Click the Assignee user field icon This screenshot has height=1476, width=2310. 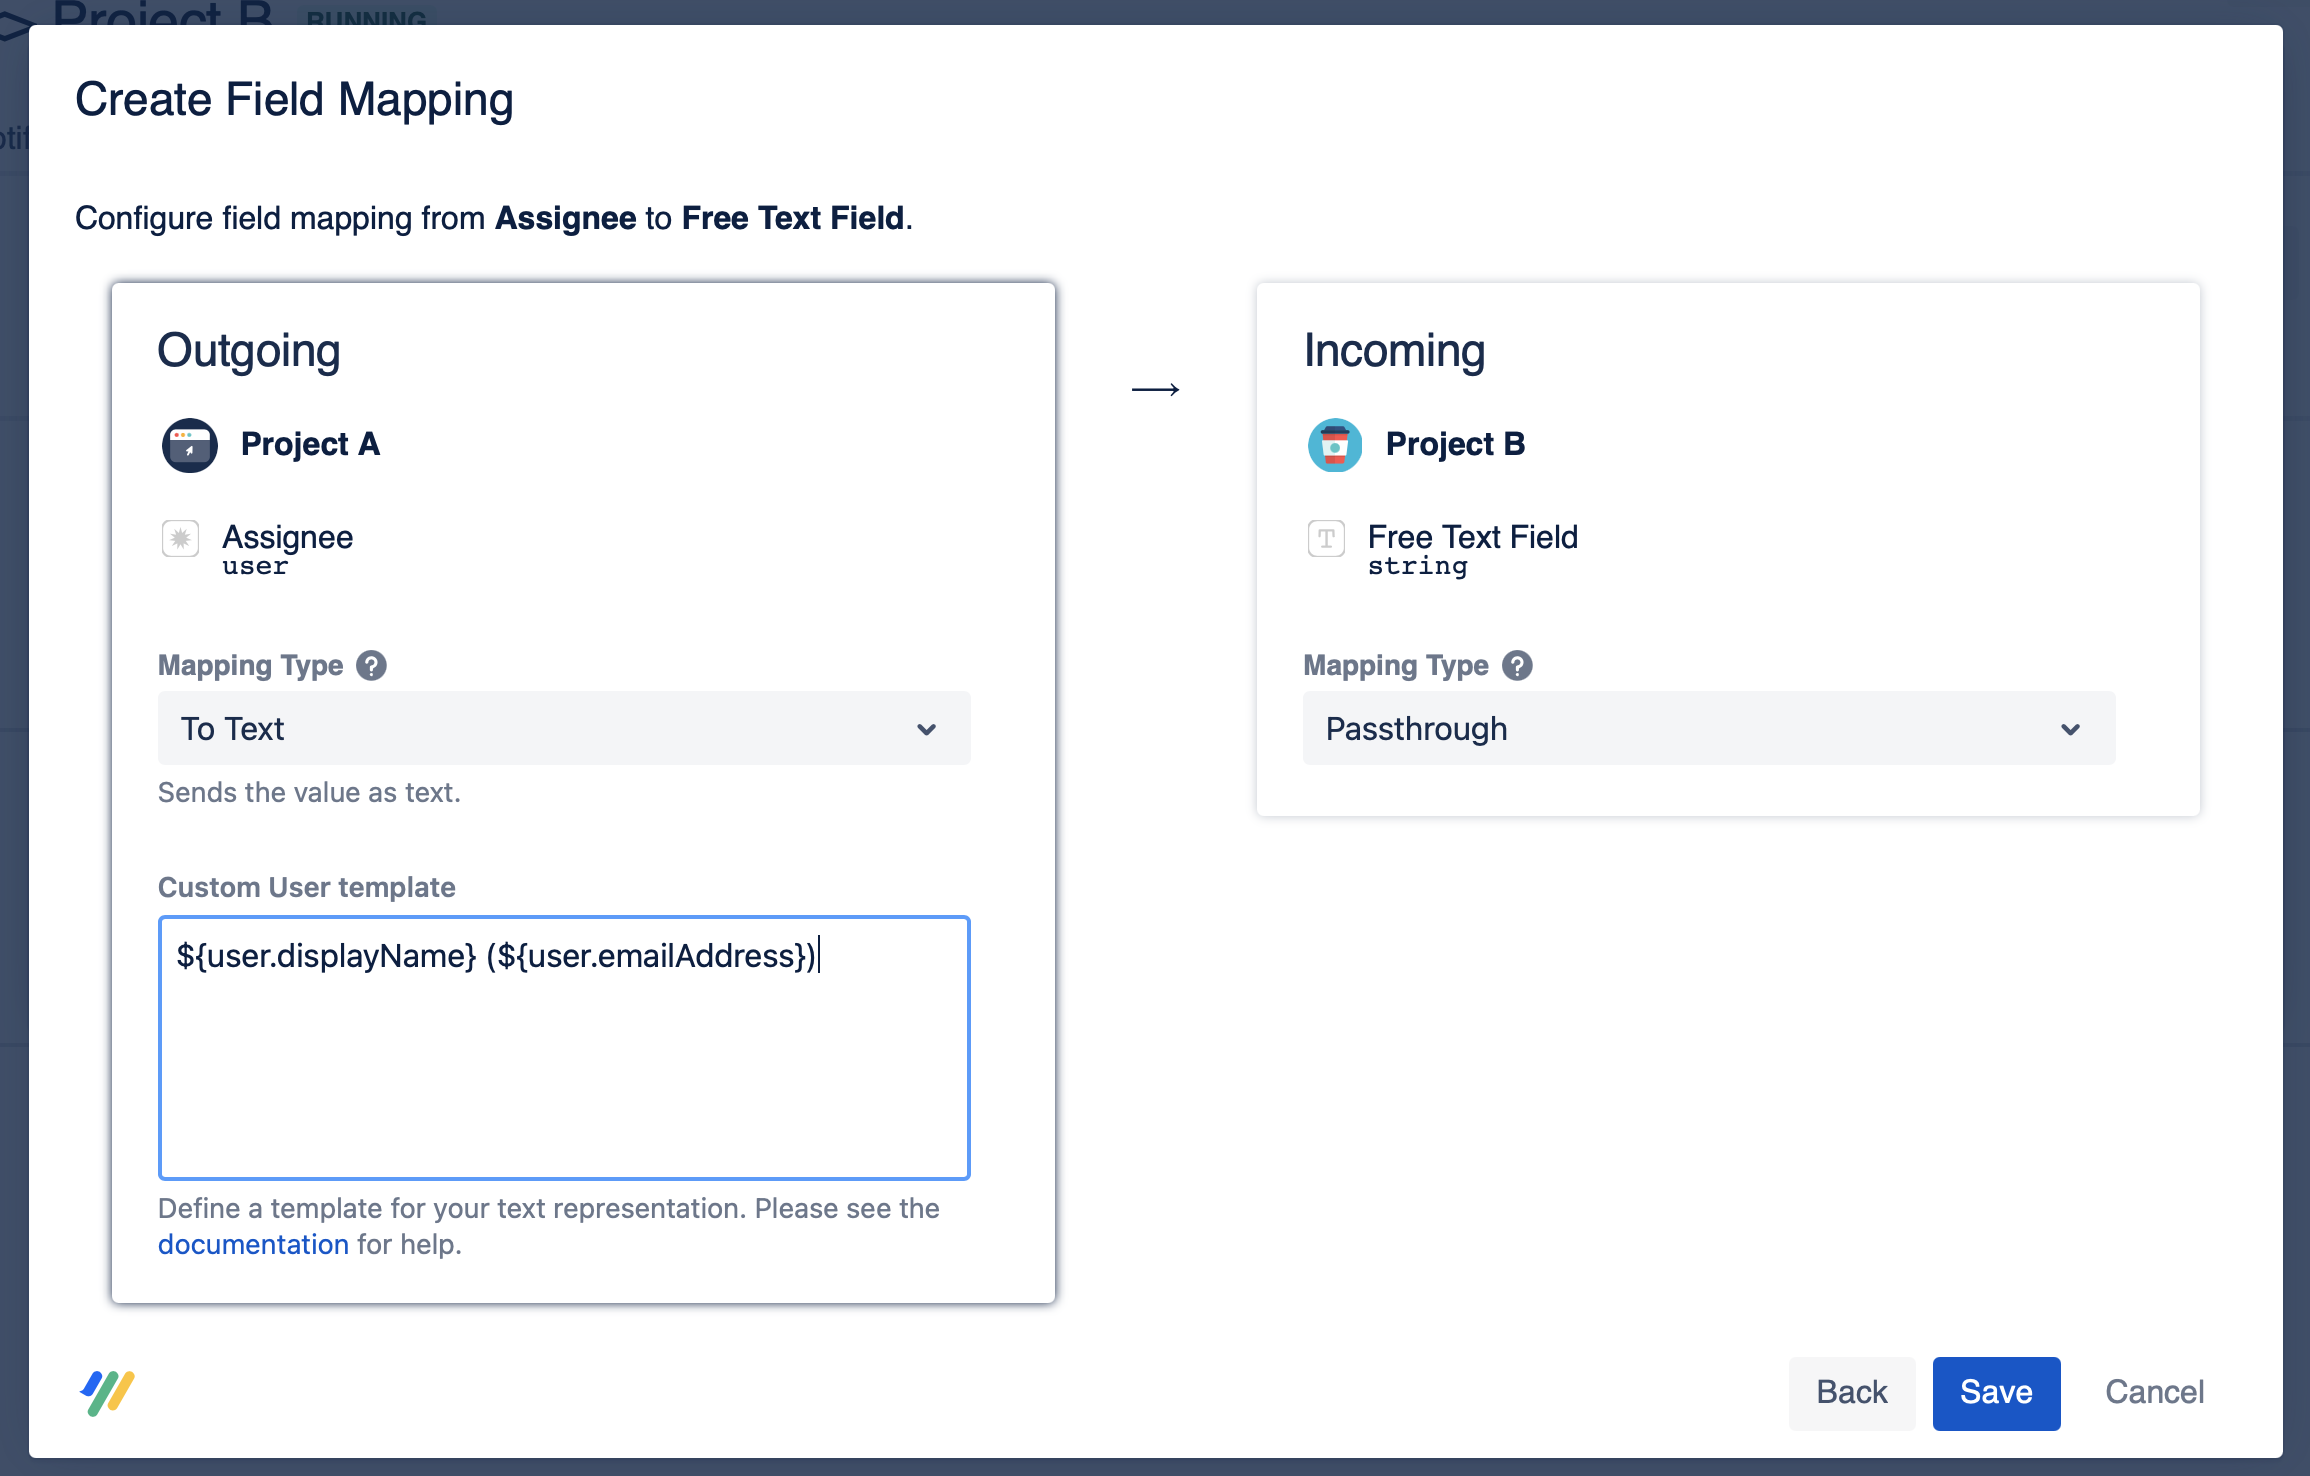click(180, 539)
